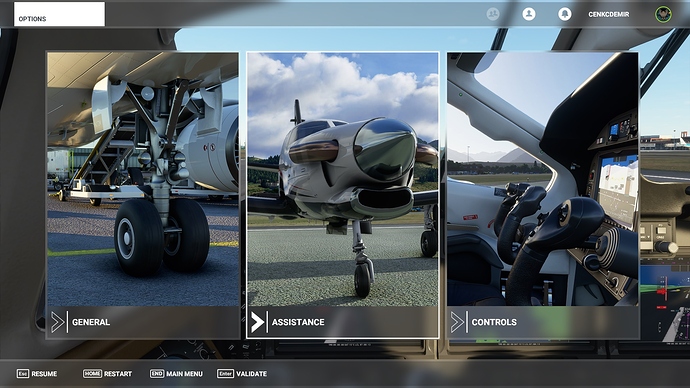The height and width of the screenshot is (388, 690).
Task: Click the arrow icon beside Controls
Action: point(457,322)
